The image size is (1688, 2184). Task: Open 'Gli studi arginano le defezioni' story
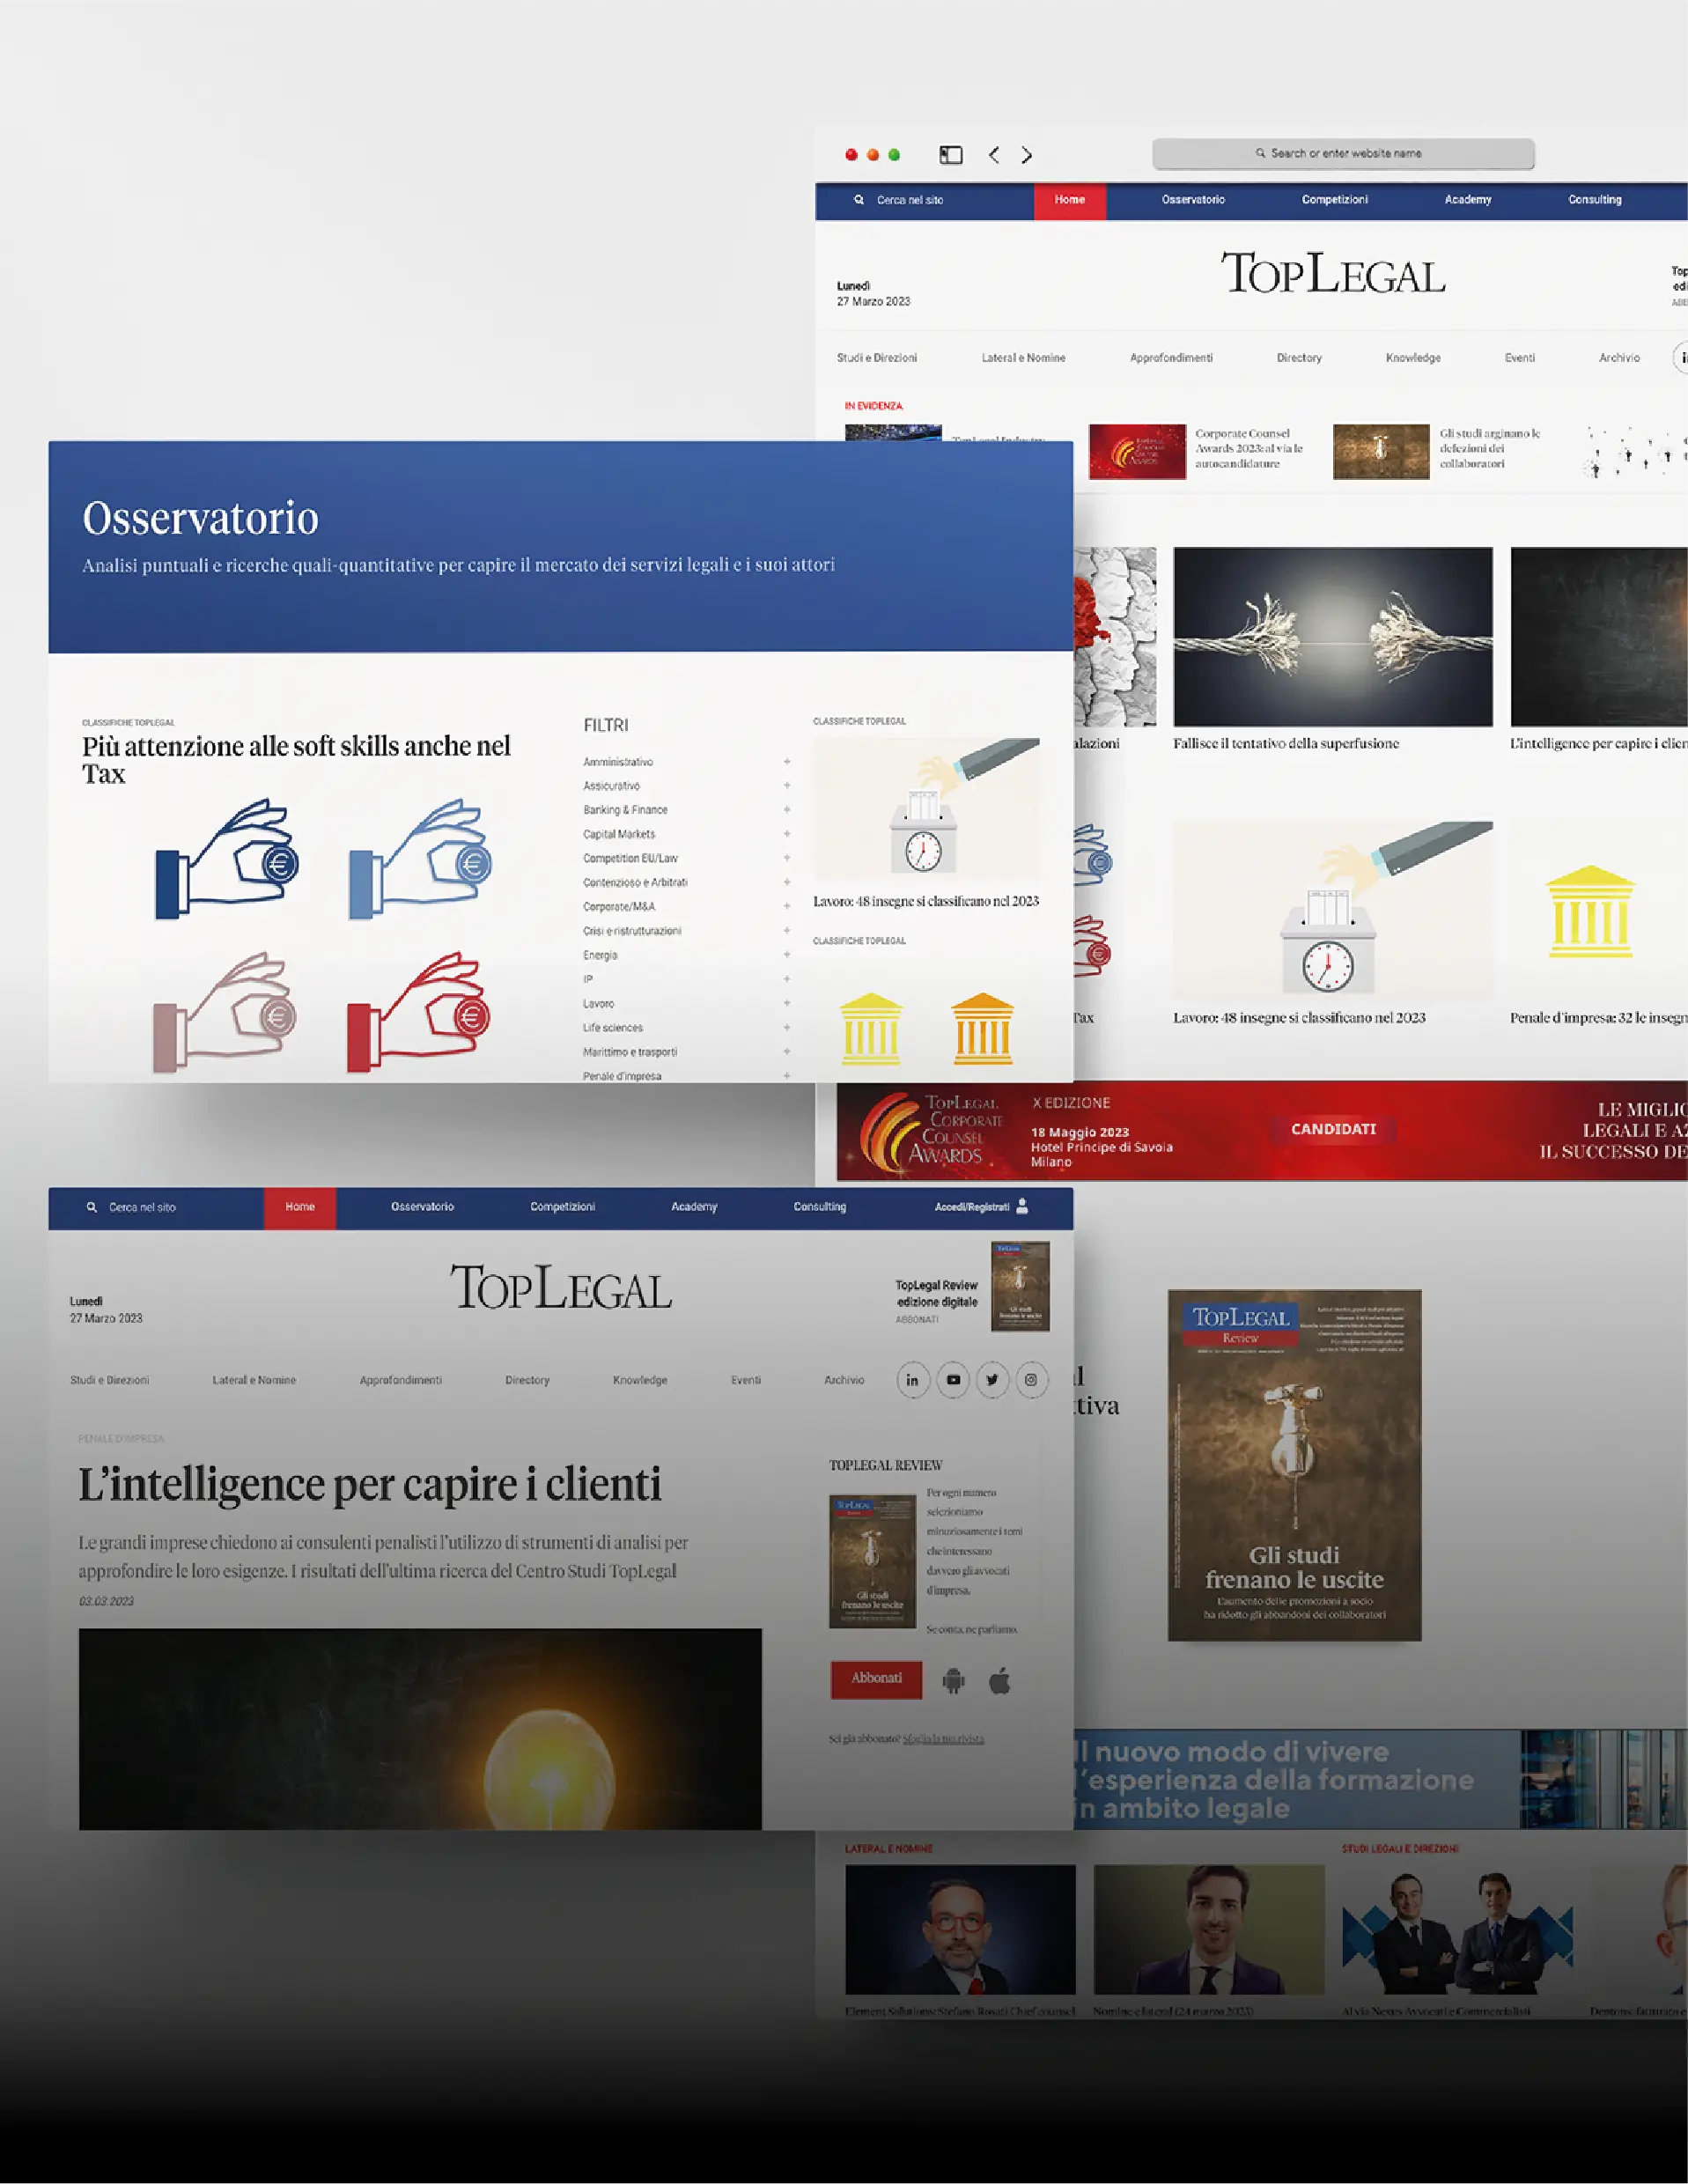click(1489, 449)
